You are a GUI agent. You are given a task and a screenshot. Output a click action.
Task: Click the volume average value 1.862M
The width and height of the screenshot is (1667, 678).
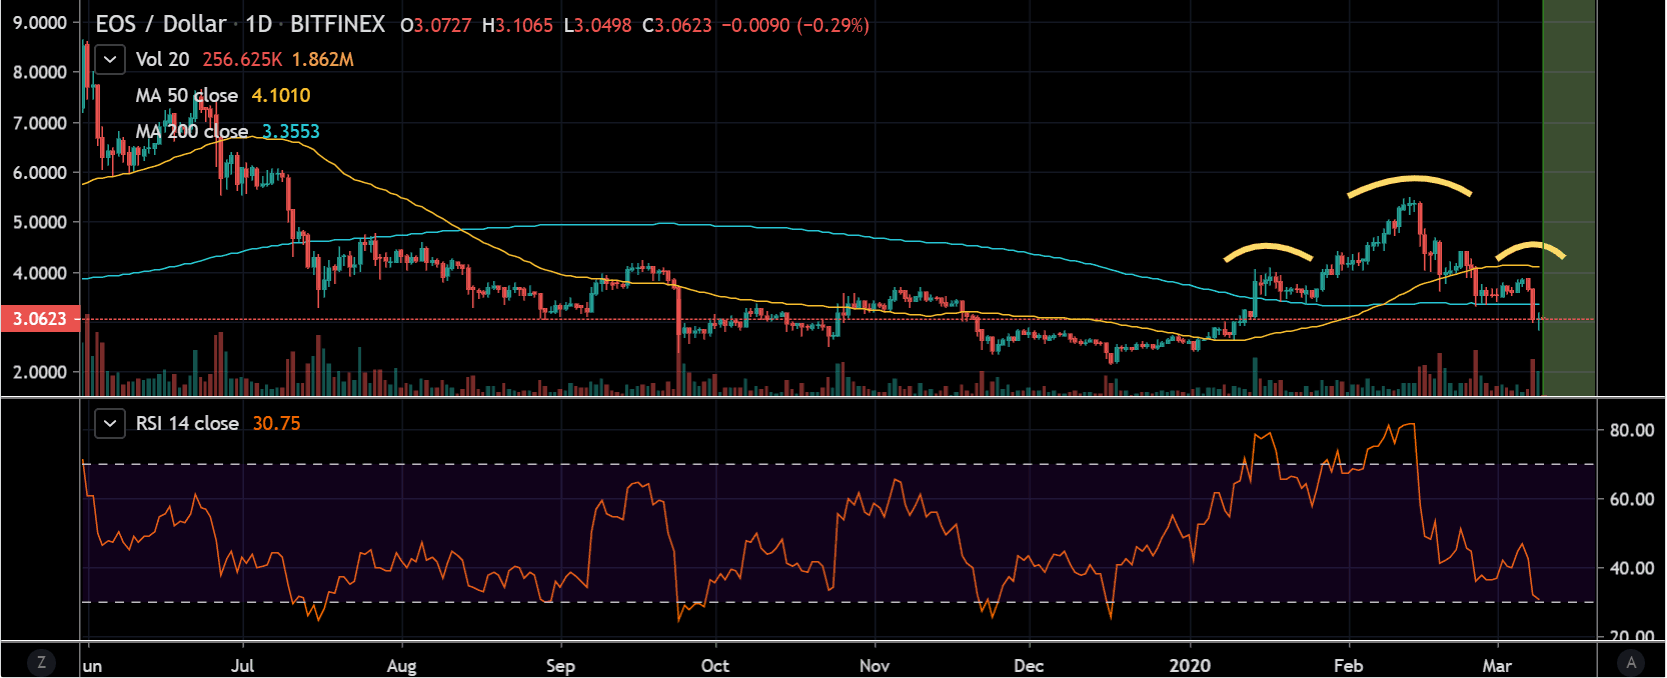pyautogui.click(x=323, y=59)
